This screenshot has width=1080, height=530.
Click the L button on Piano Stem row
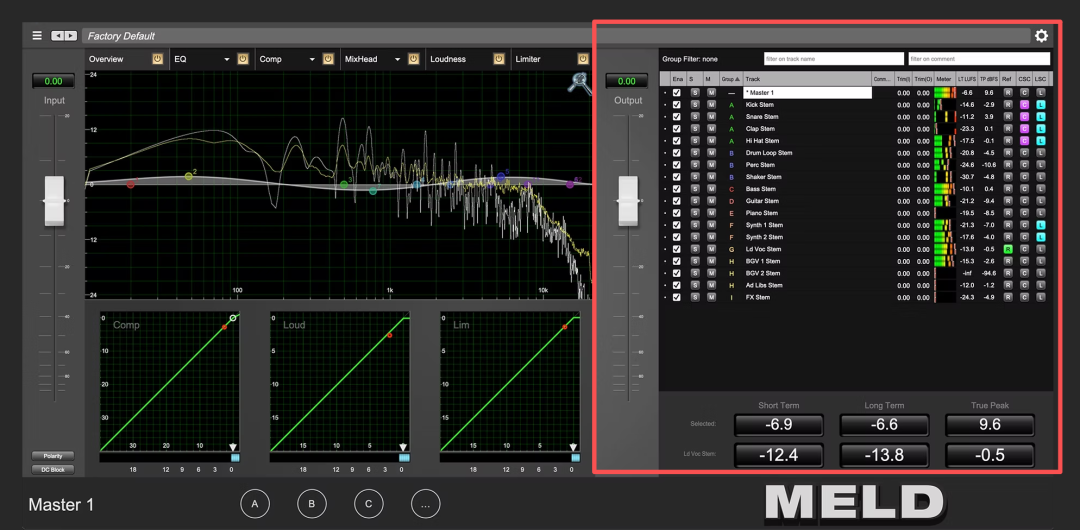coord(1041,213)
